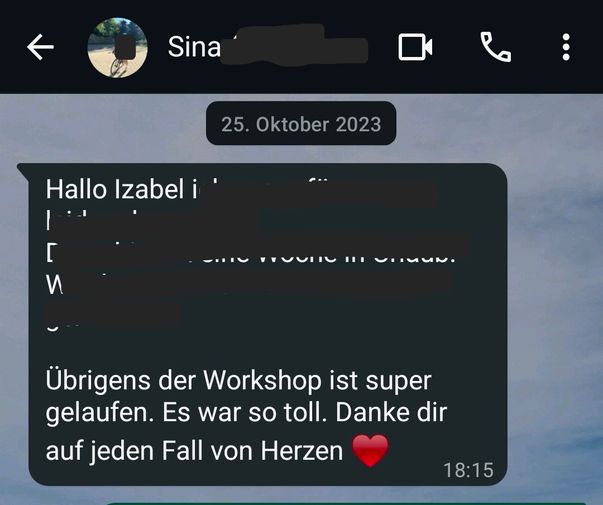This screenshot has width=603, height=505.
Task: Click the blacked-out surname next to Sina
Action: click(294, 45)
